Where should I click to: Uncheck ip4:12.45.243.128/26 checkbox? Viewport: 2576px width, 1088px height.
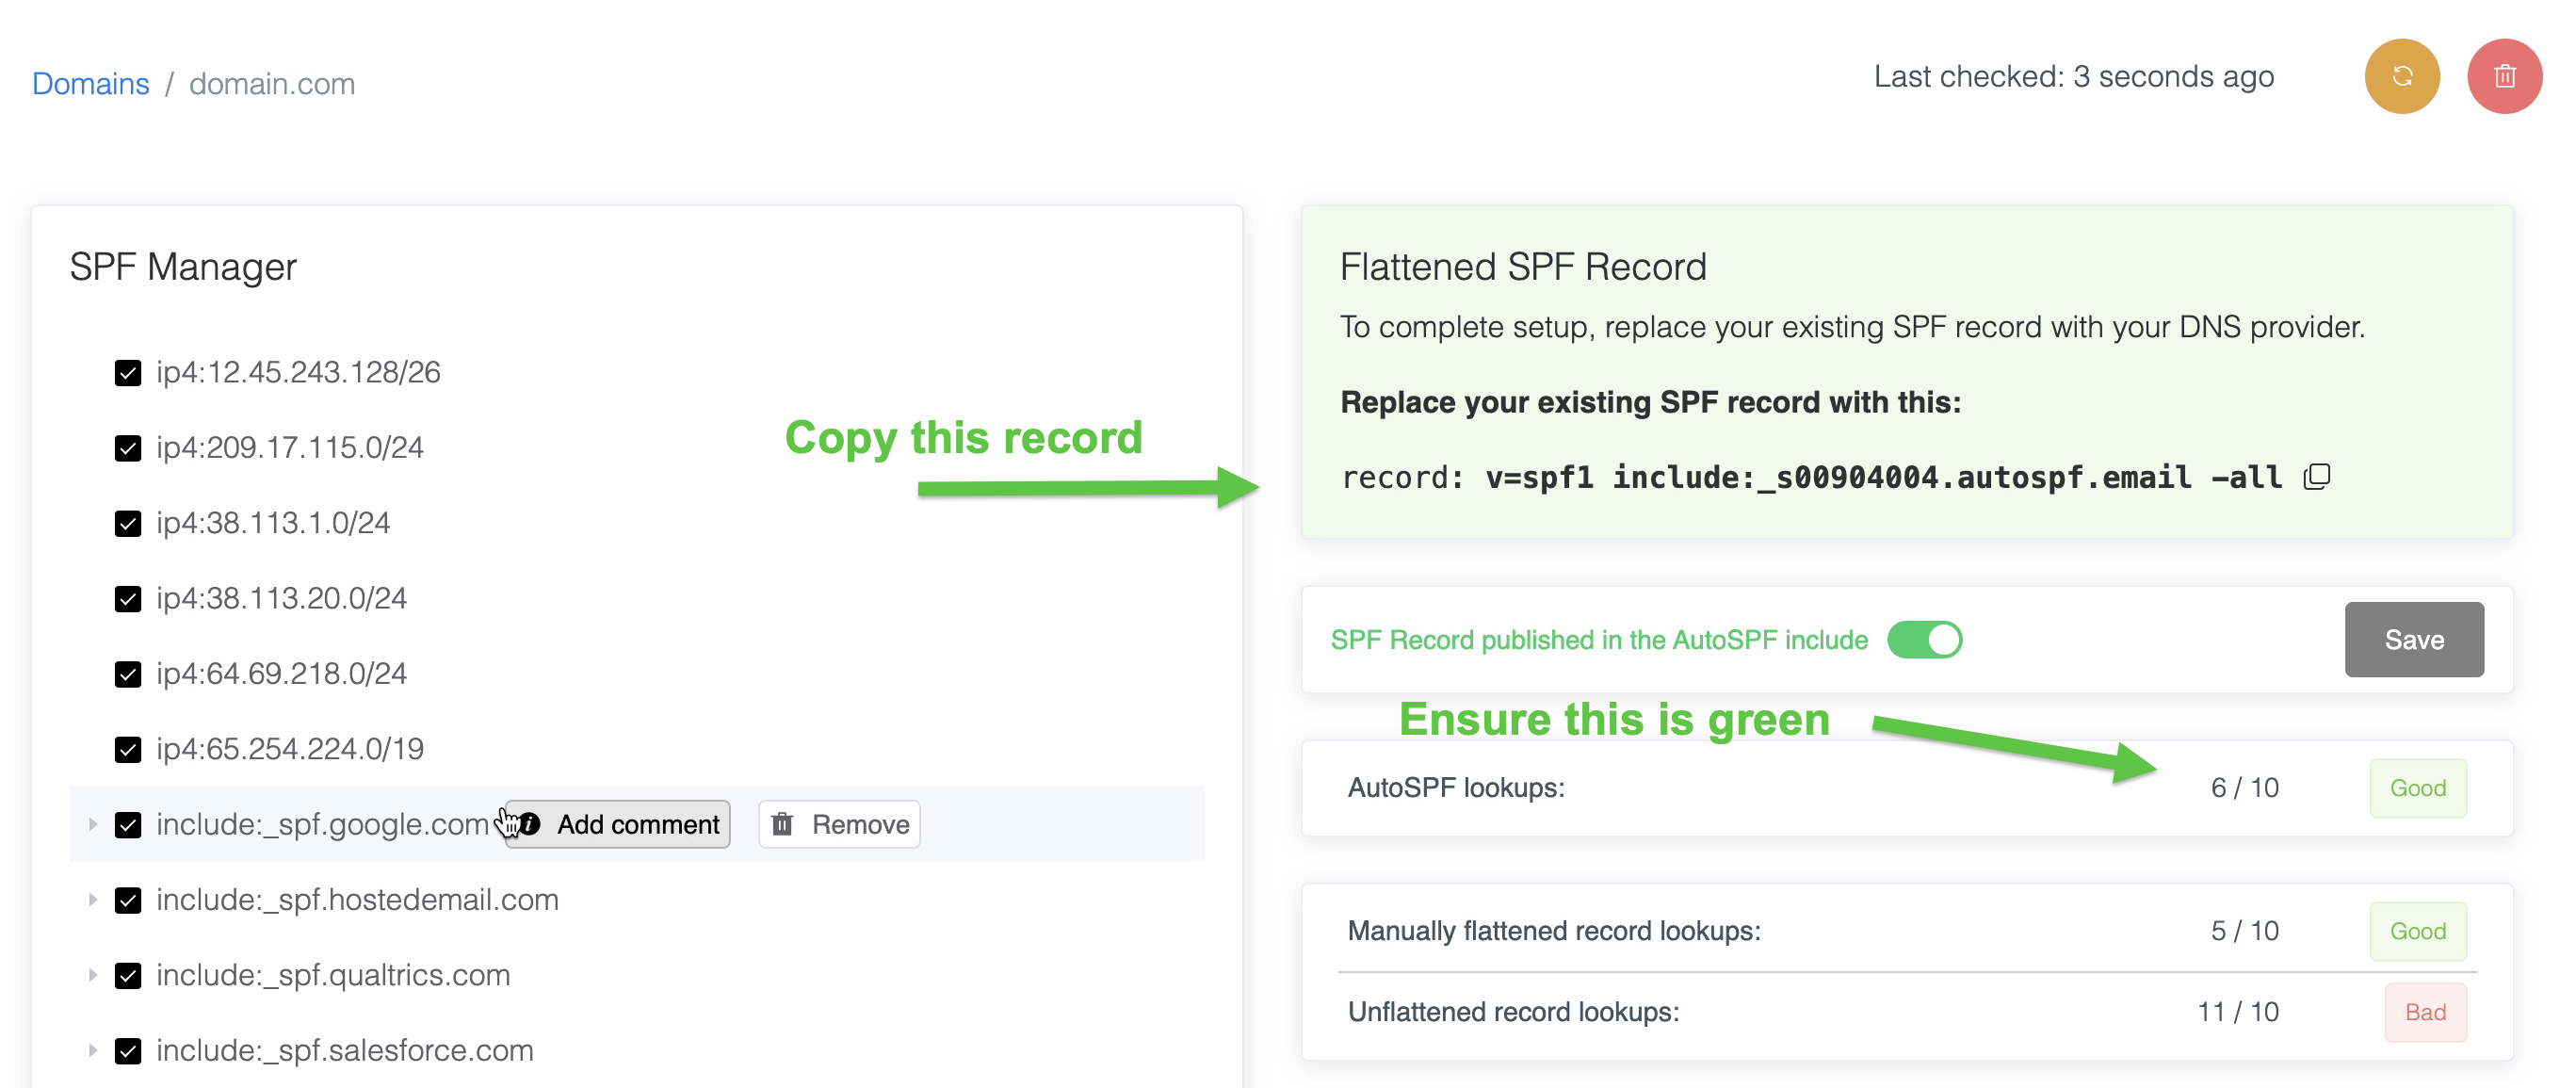pos(128,373)
